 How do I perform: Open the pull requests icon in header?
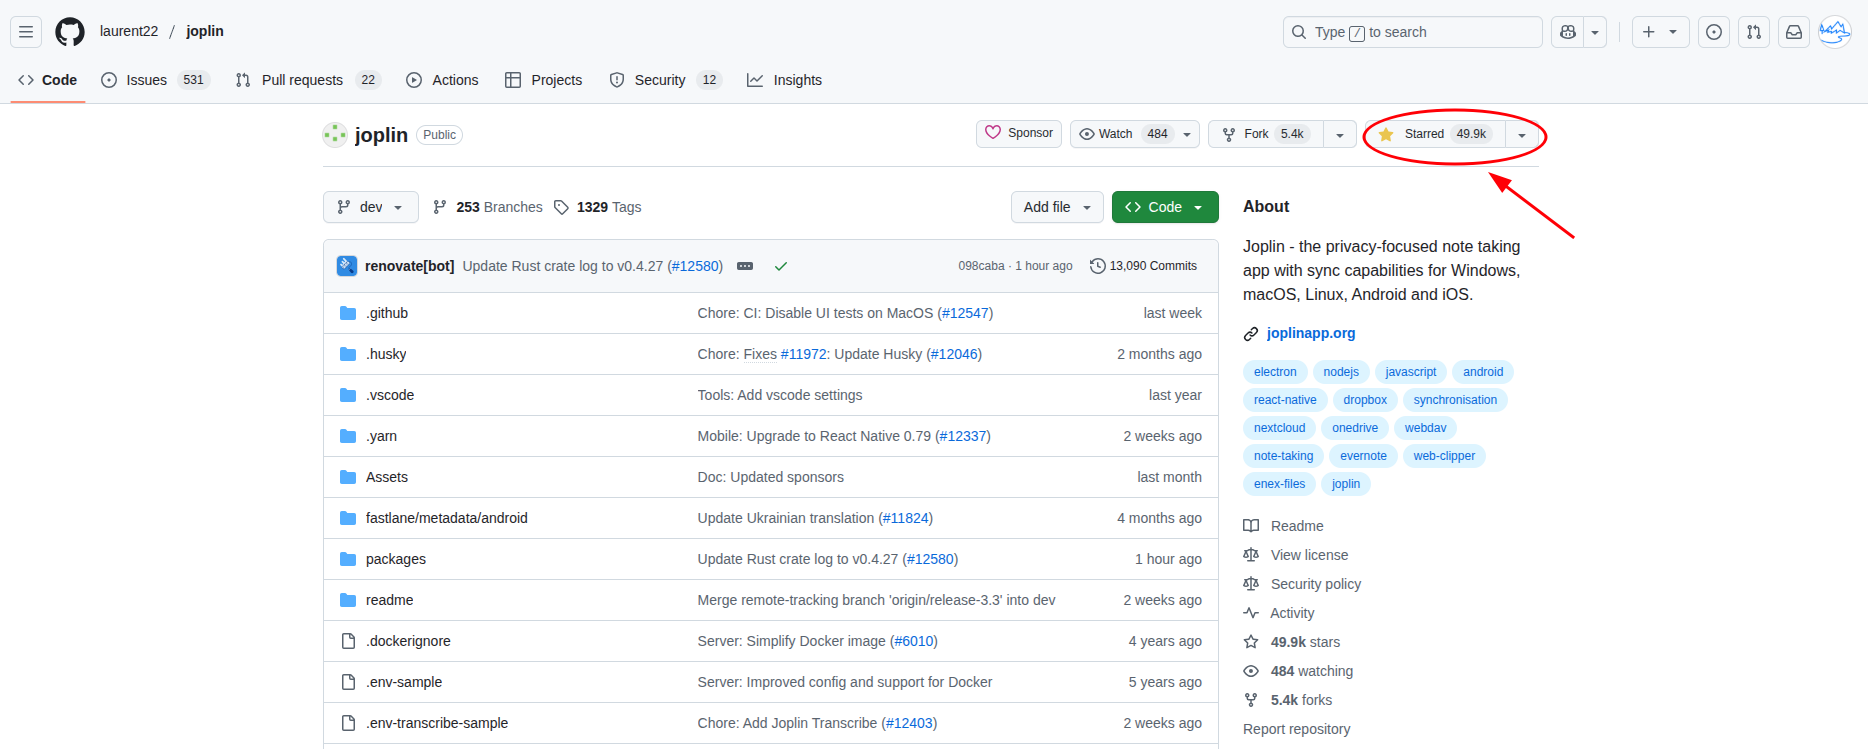coord(1754,32)
